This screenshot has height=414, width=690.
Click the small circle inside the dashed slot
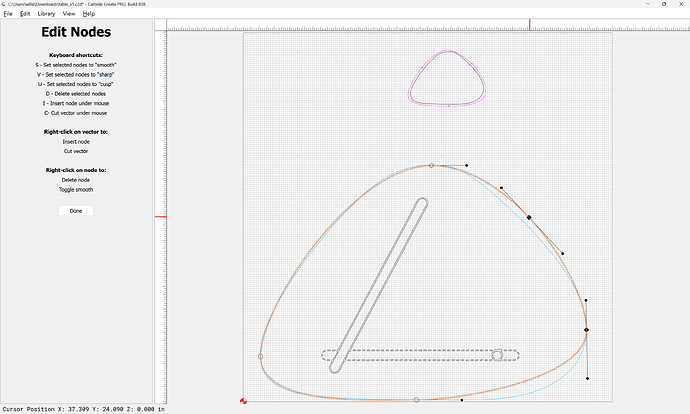tap(496, 355)
